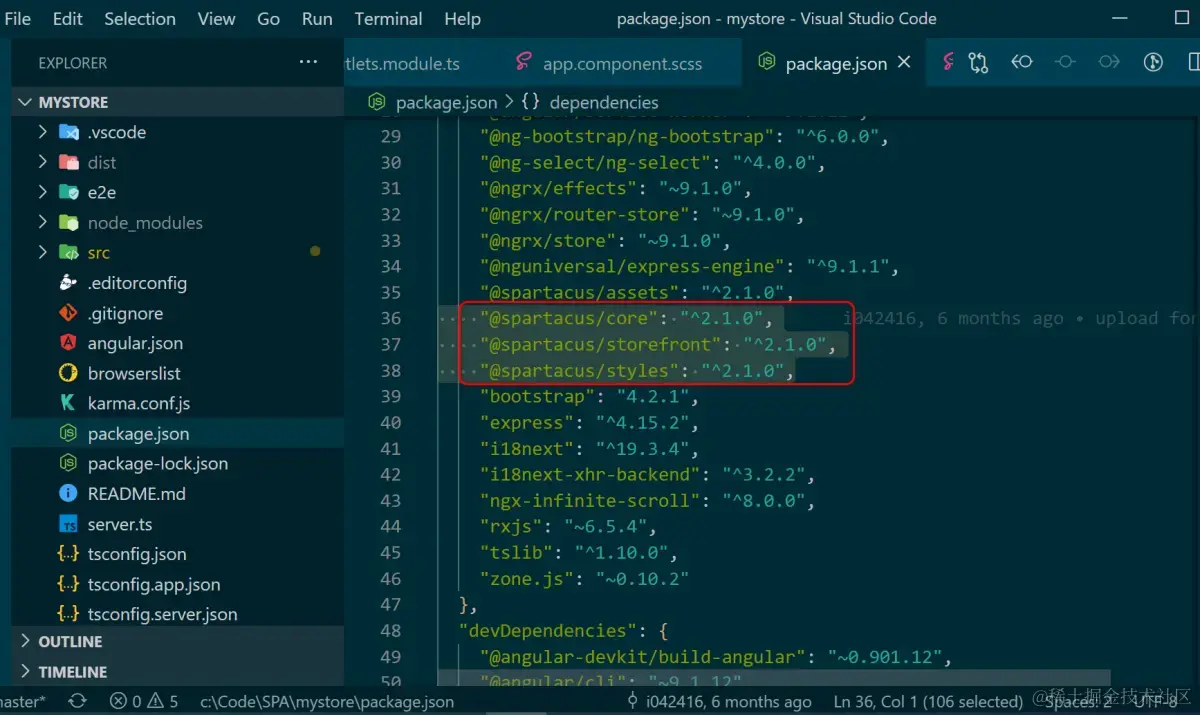Image resolution: width=1200 pixels, height=715 pixels.
Task: Switch to the partially visible module.ts tab
Action: (x=402, y=63)
